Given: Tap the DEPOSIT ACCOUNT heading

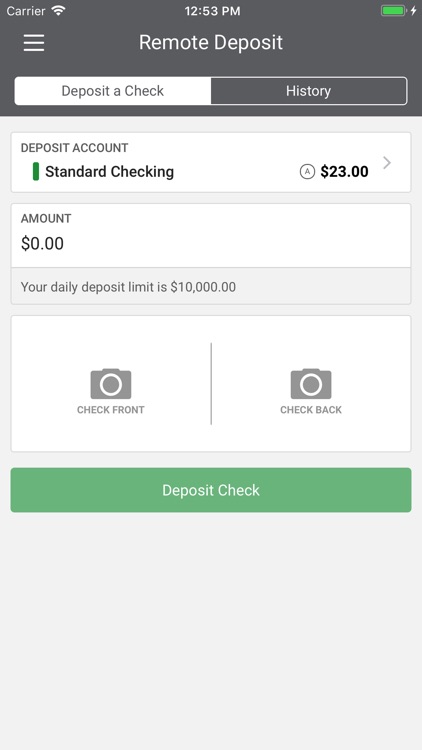Looking at the screenshot, I should 75,148.
